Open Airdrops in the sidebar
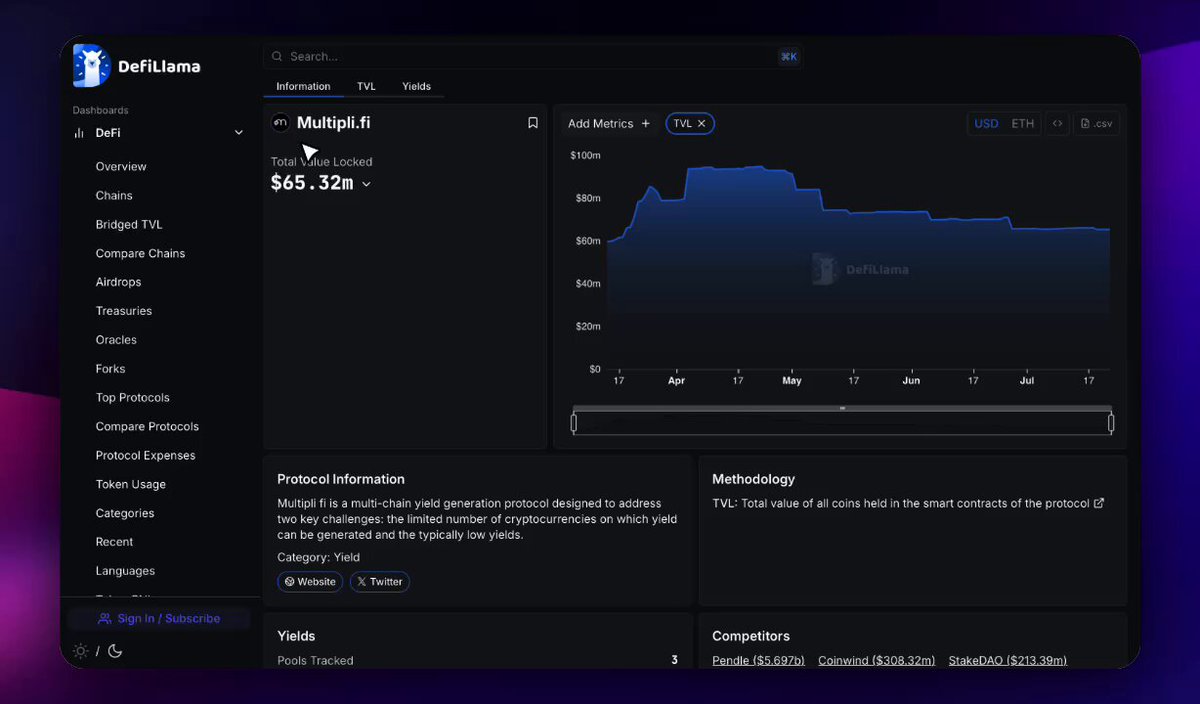Screen dimensions: 1200x704 tap(118, 282)
